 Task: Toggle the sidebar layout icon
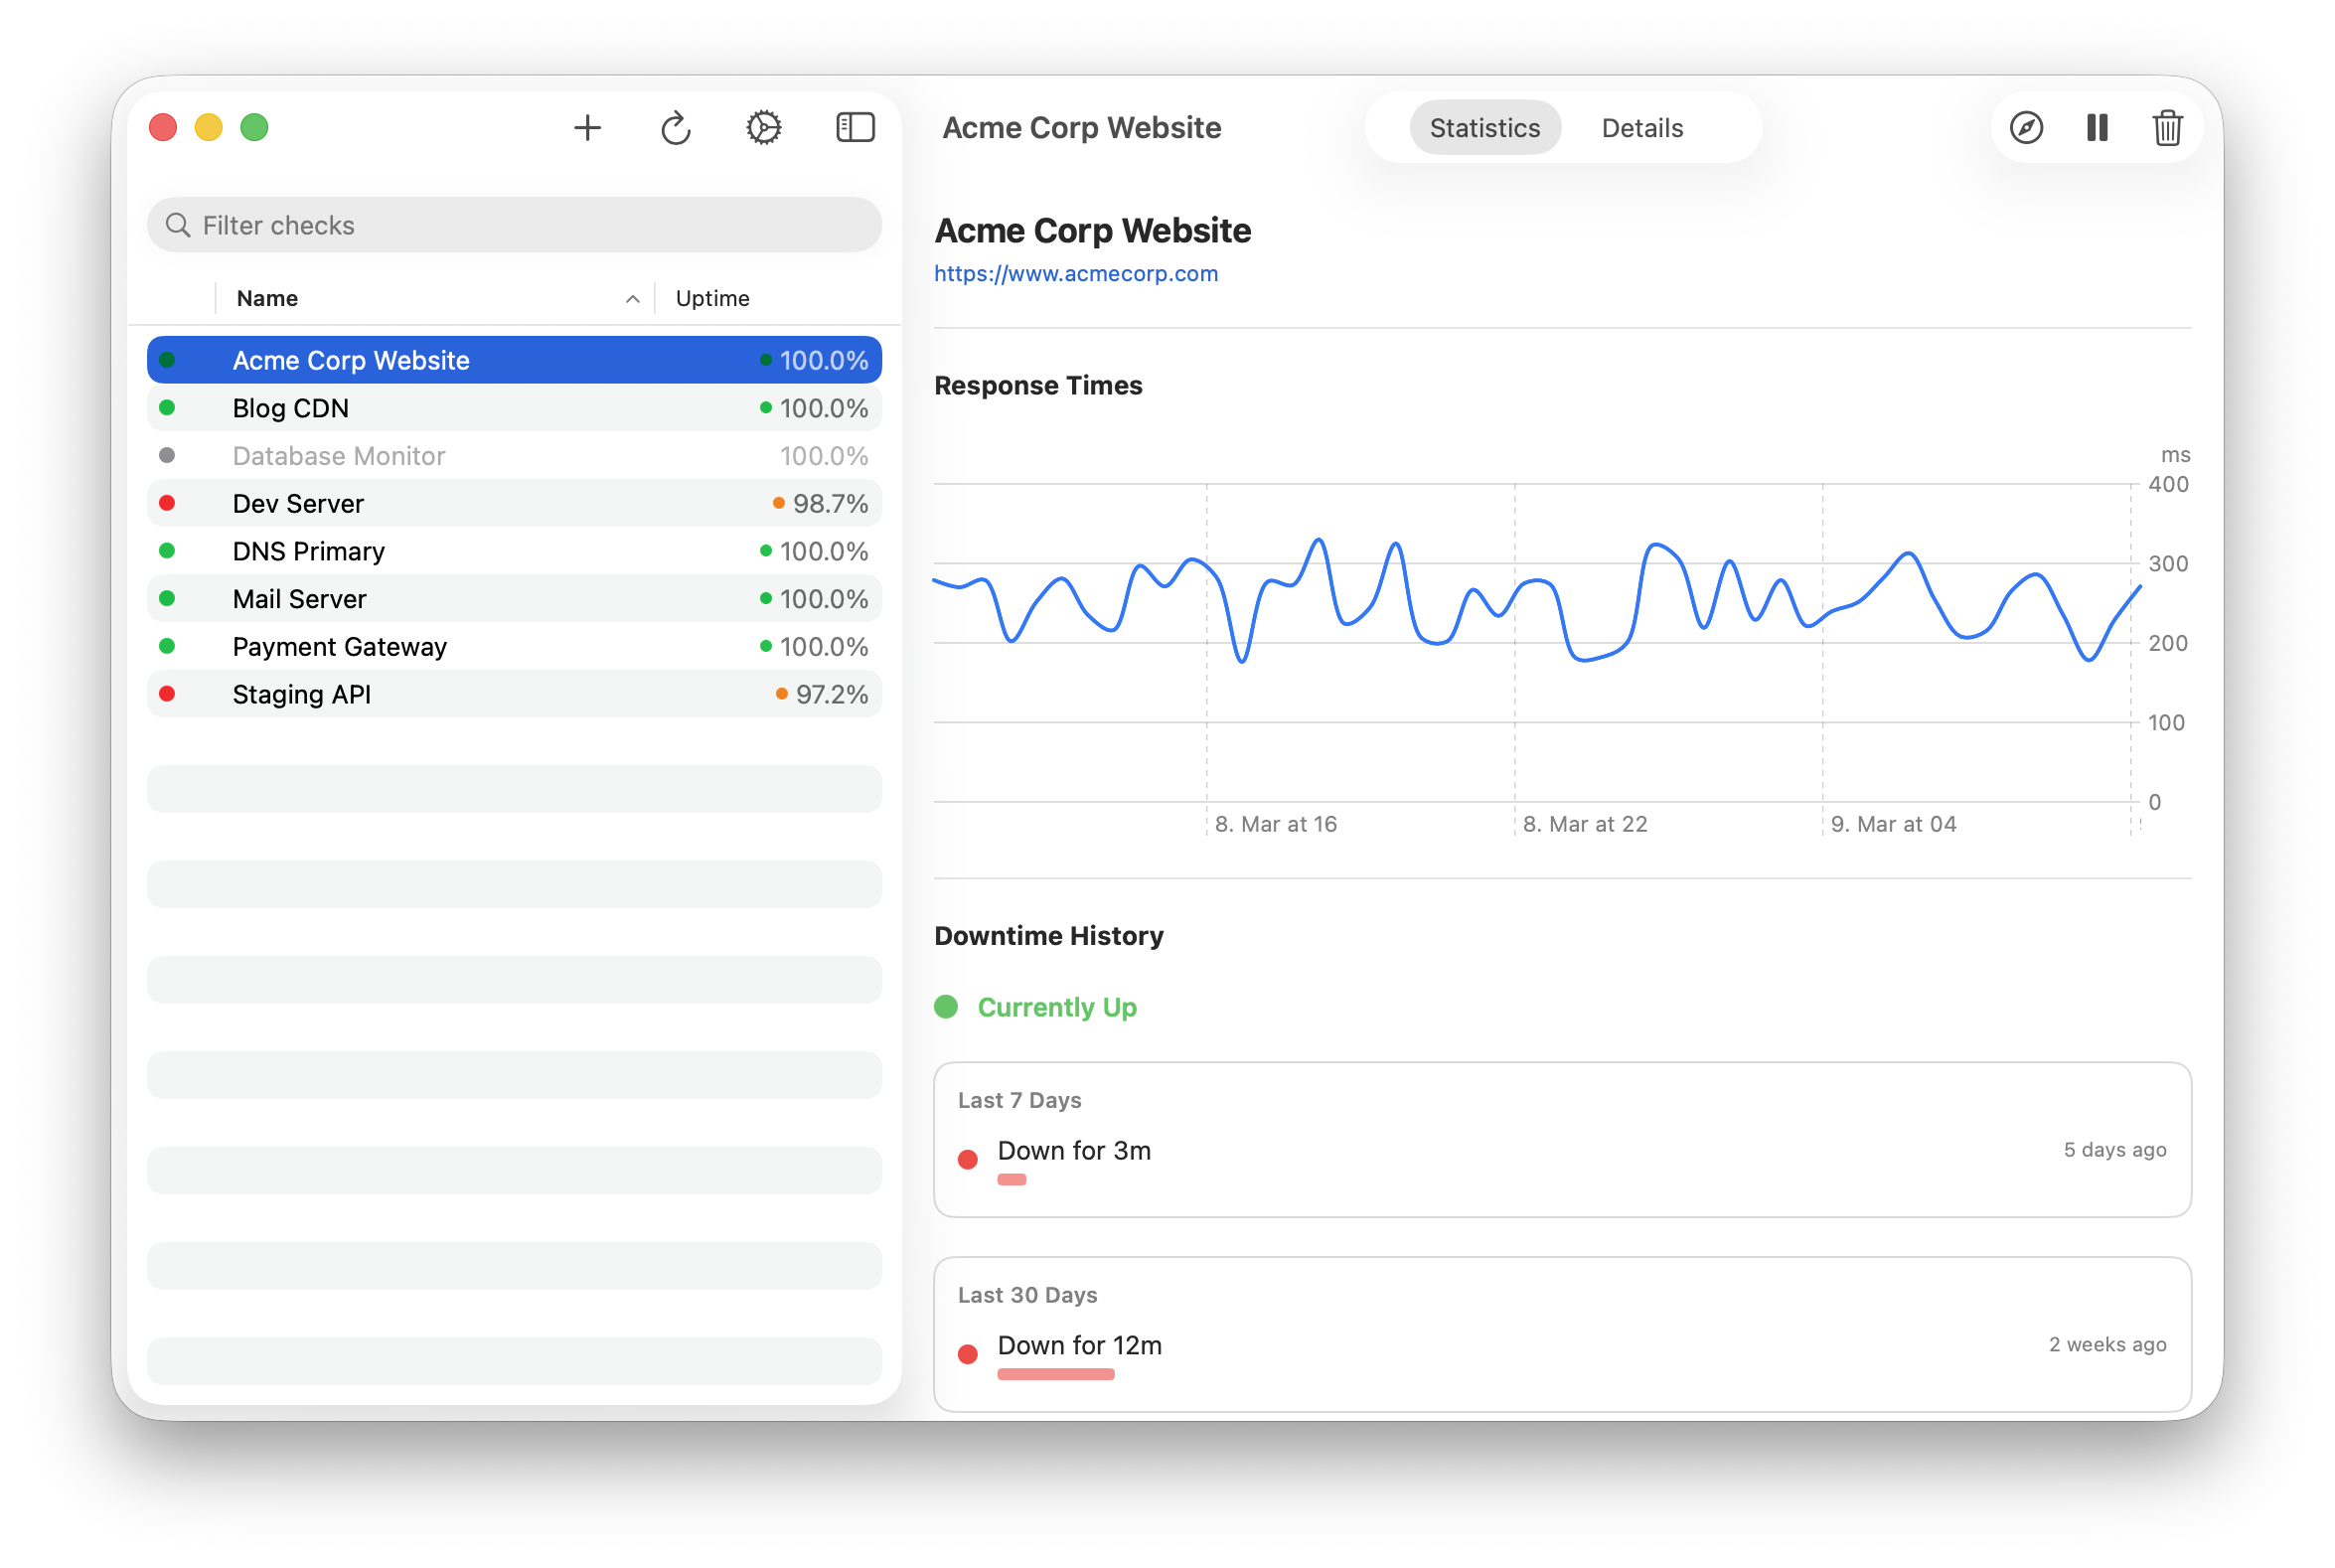coord(855,128)
